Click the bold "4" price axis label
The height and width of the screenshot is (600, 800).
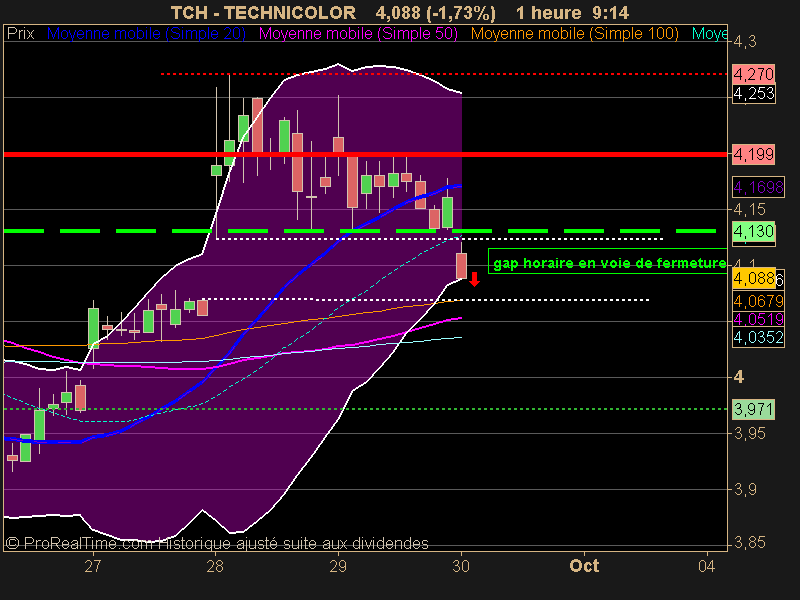pyautogui.click(x=739, y=378)
